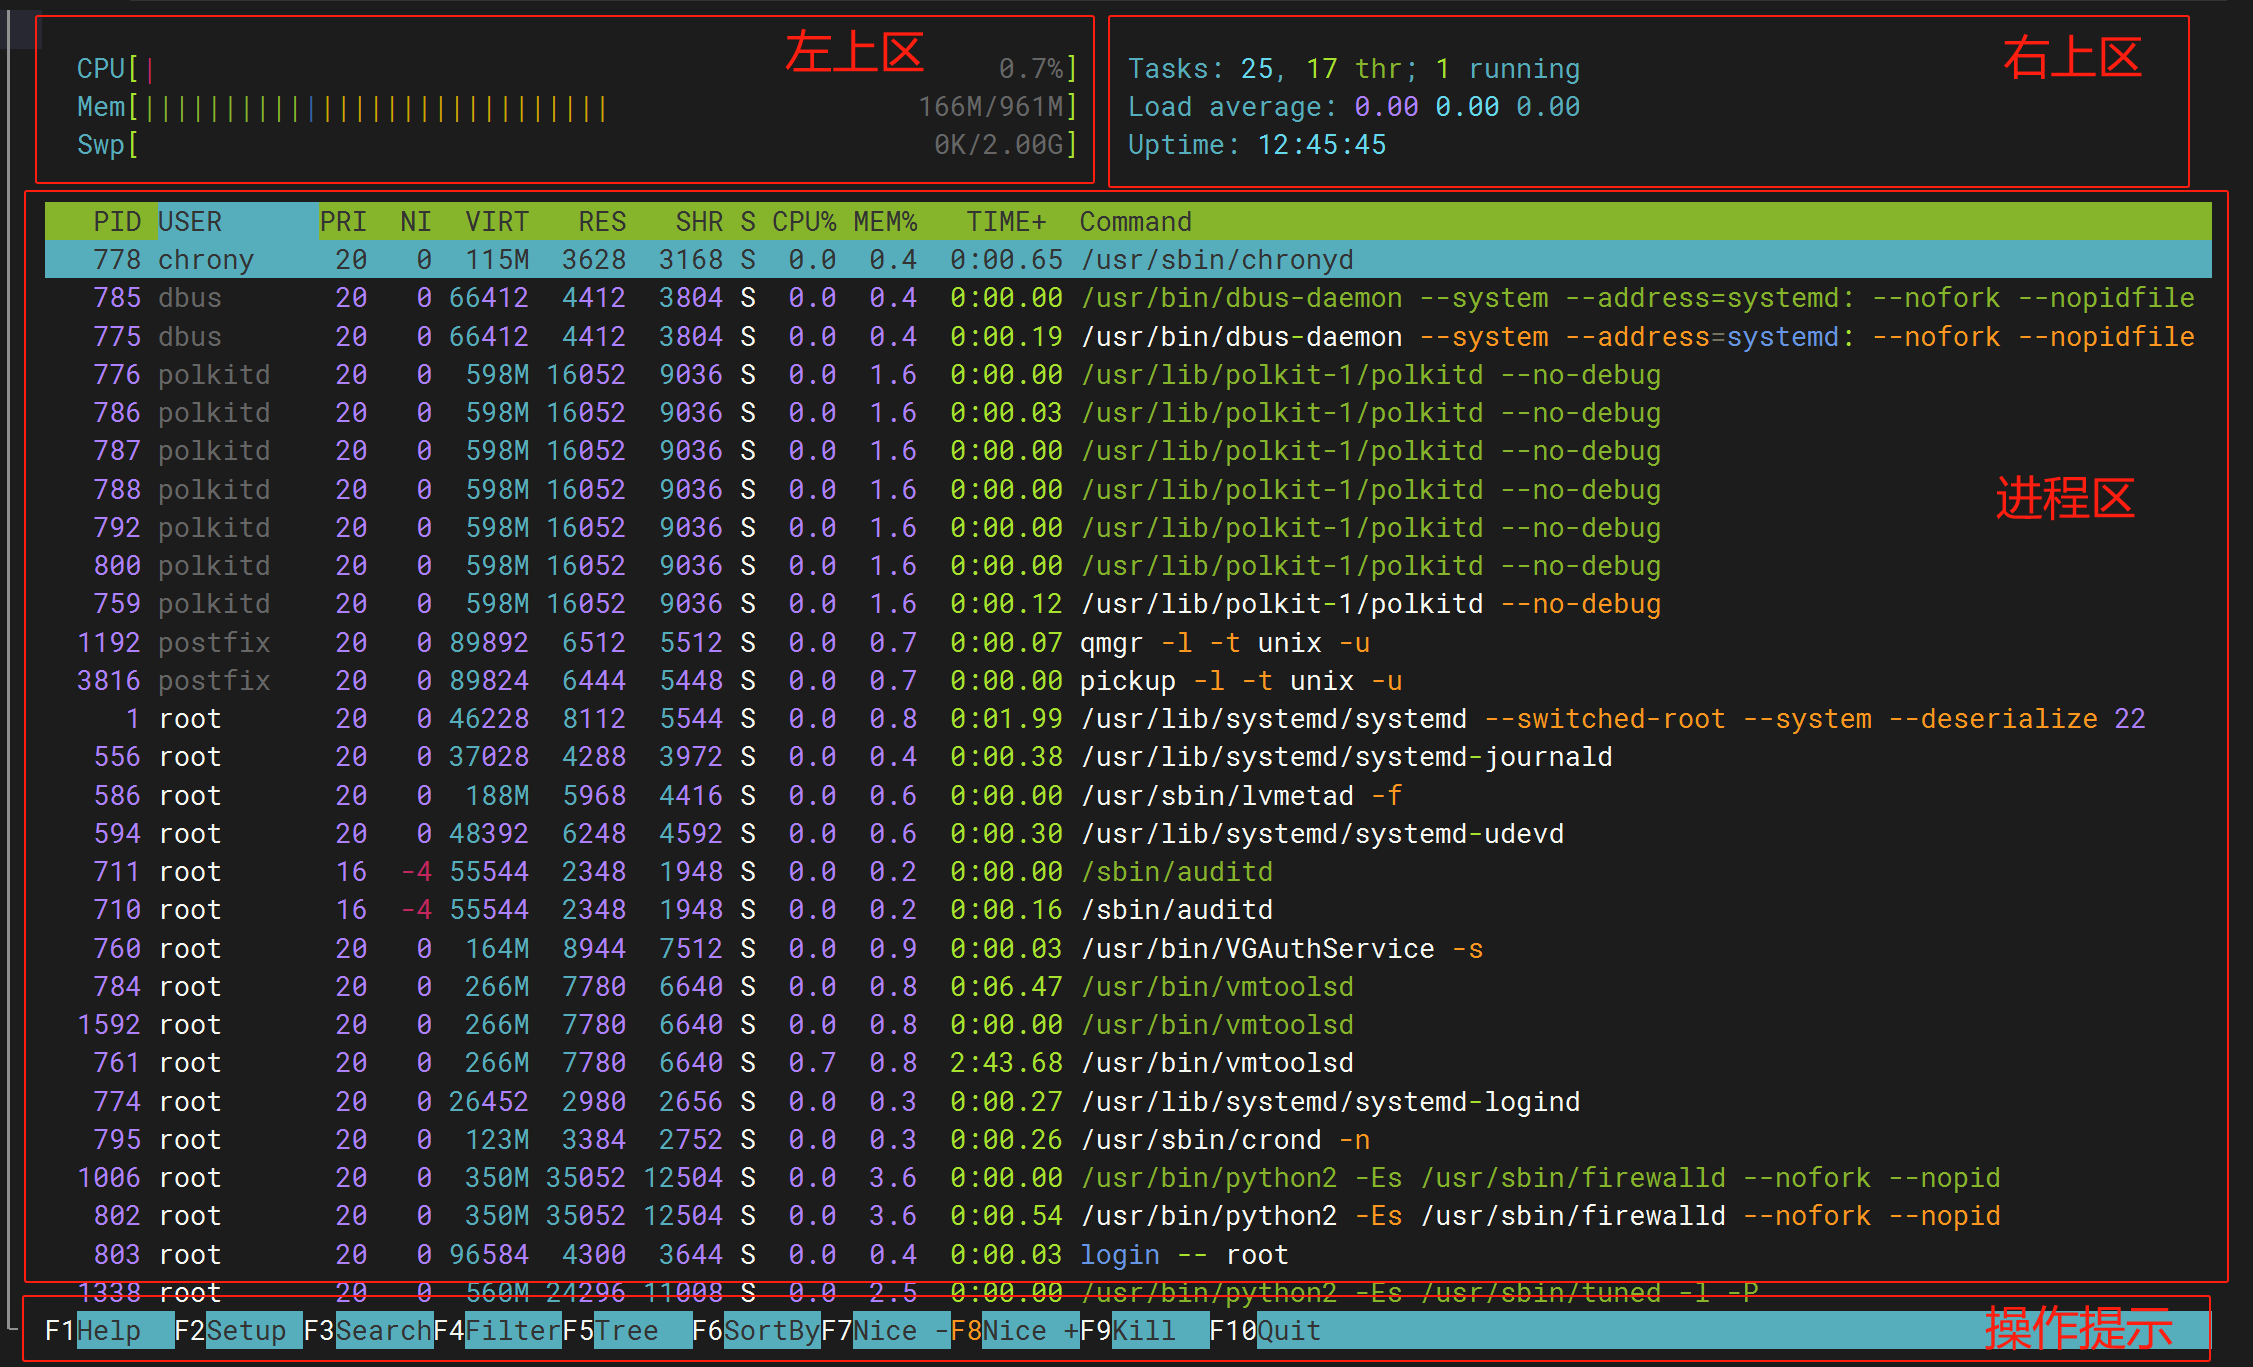Click F1 Help in function bar
The width and height of the screenshot is (2253, 1367).
pos(107,1331)
